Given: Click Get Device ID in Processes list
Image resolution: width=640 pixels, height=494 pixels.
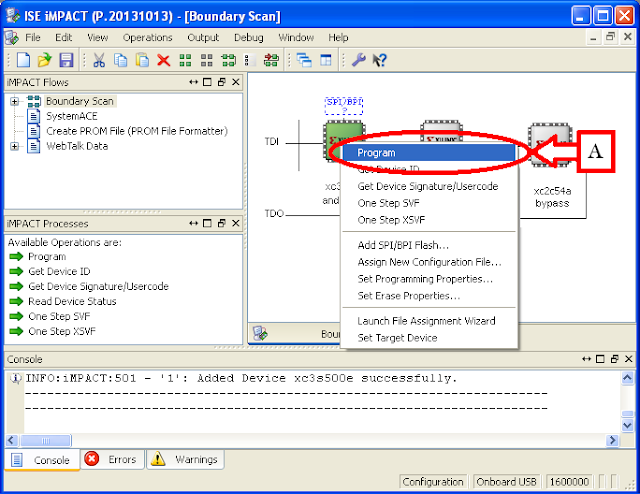Looking at the screenshot, I should 59,271.
